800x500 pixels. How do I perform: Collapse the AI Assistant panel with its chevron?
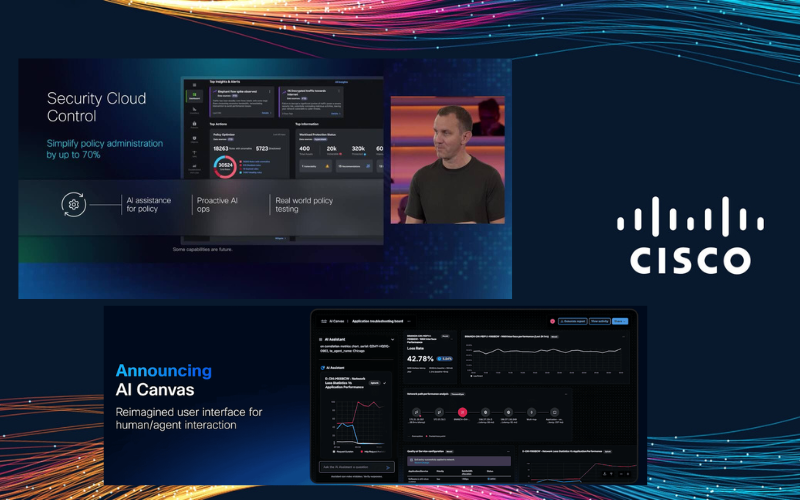pos(392,339)
